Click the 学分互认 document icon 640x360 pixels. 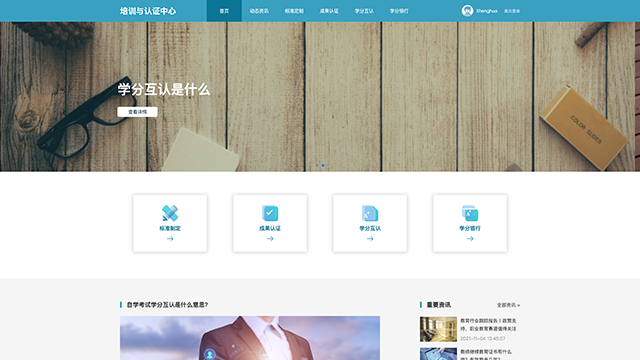coord(370,213)
